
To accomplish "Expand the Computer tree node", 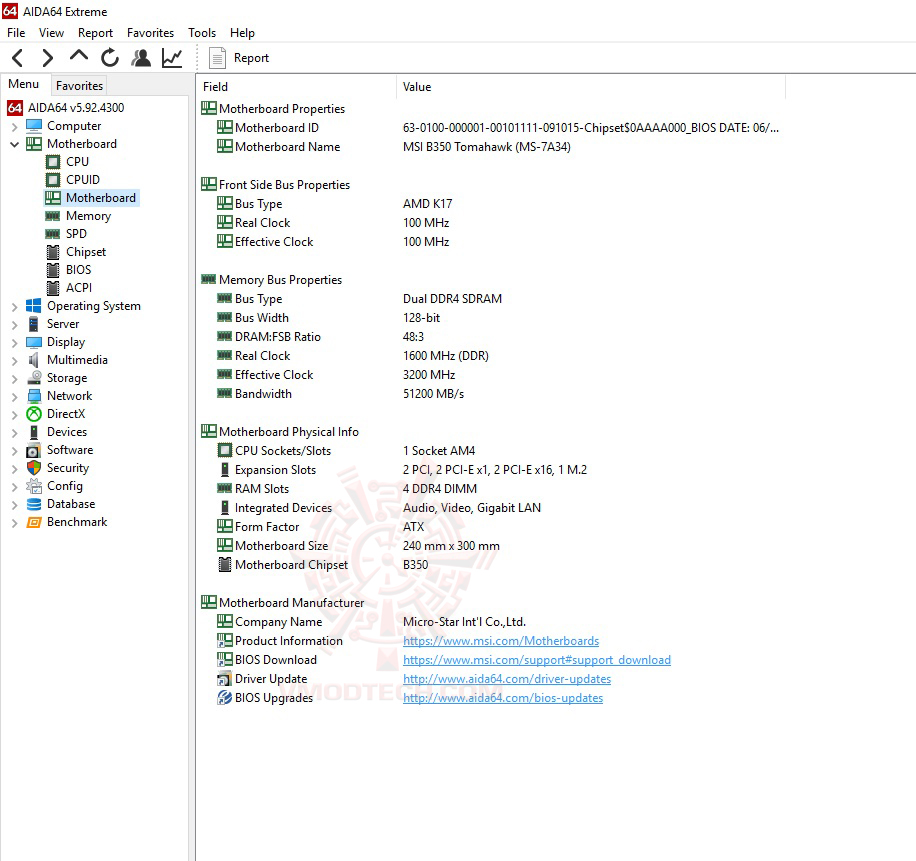I will 15,126.
